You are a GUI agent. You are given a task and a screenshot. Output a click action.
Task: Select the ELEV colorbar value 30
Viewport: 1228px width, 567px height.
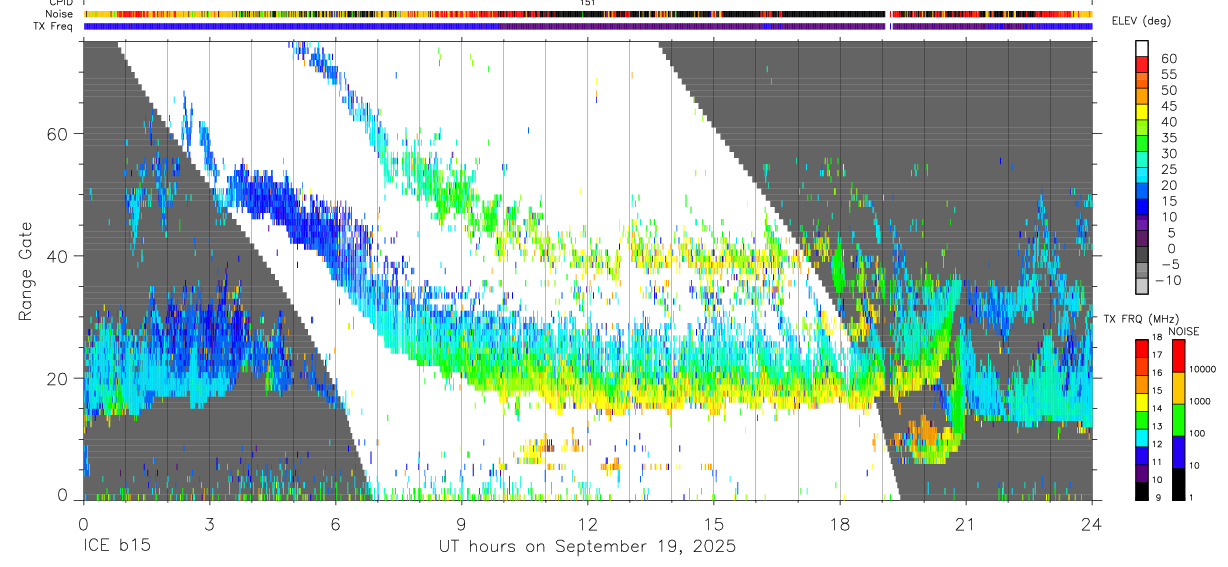1167,153
